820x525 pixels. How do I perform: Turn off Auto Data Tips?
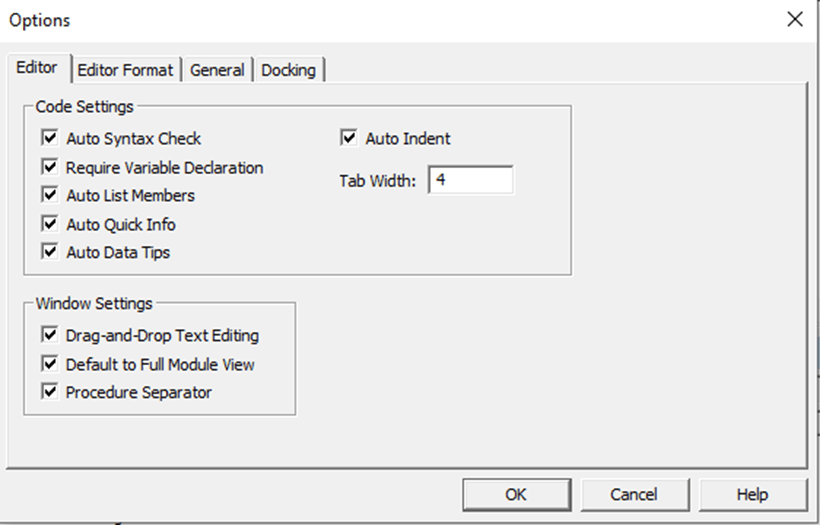50,252
